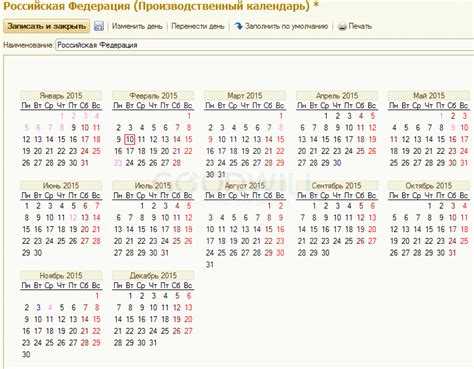Click the Печать label
The height and width of the screenshot is (369, 474).
coord(360,26)
